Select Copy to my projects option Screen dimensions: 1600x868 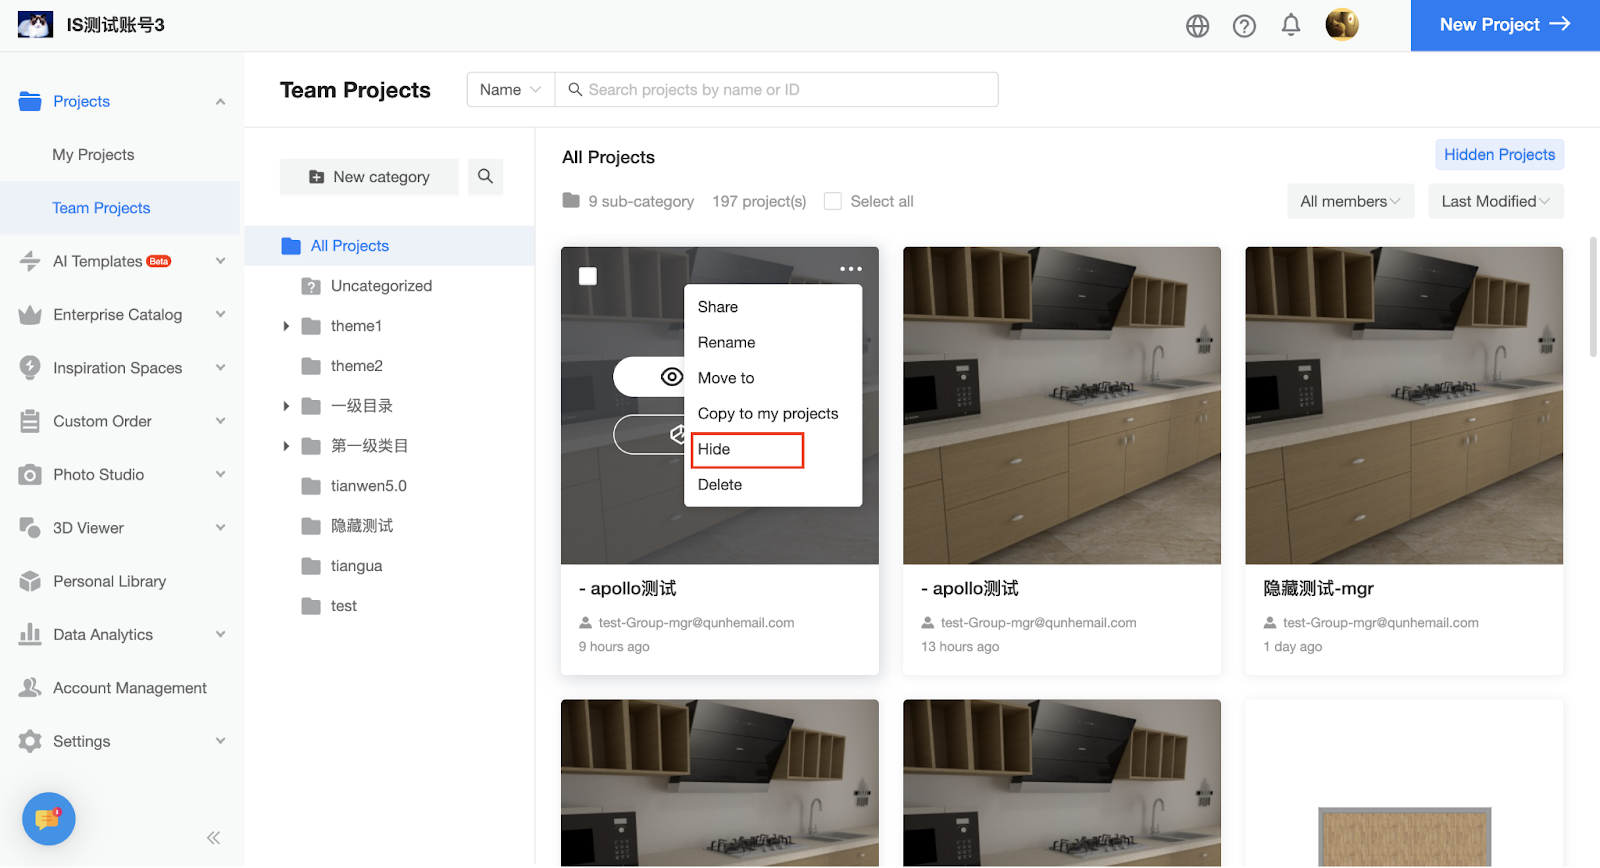pos(767,413)
